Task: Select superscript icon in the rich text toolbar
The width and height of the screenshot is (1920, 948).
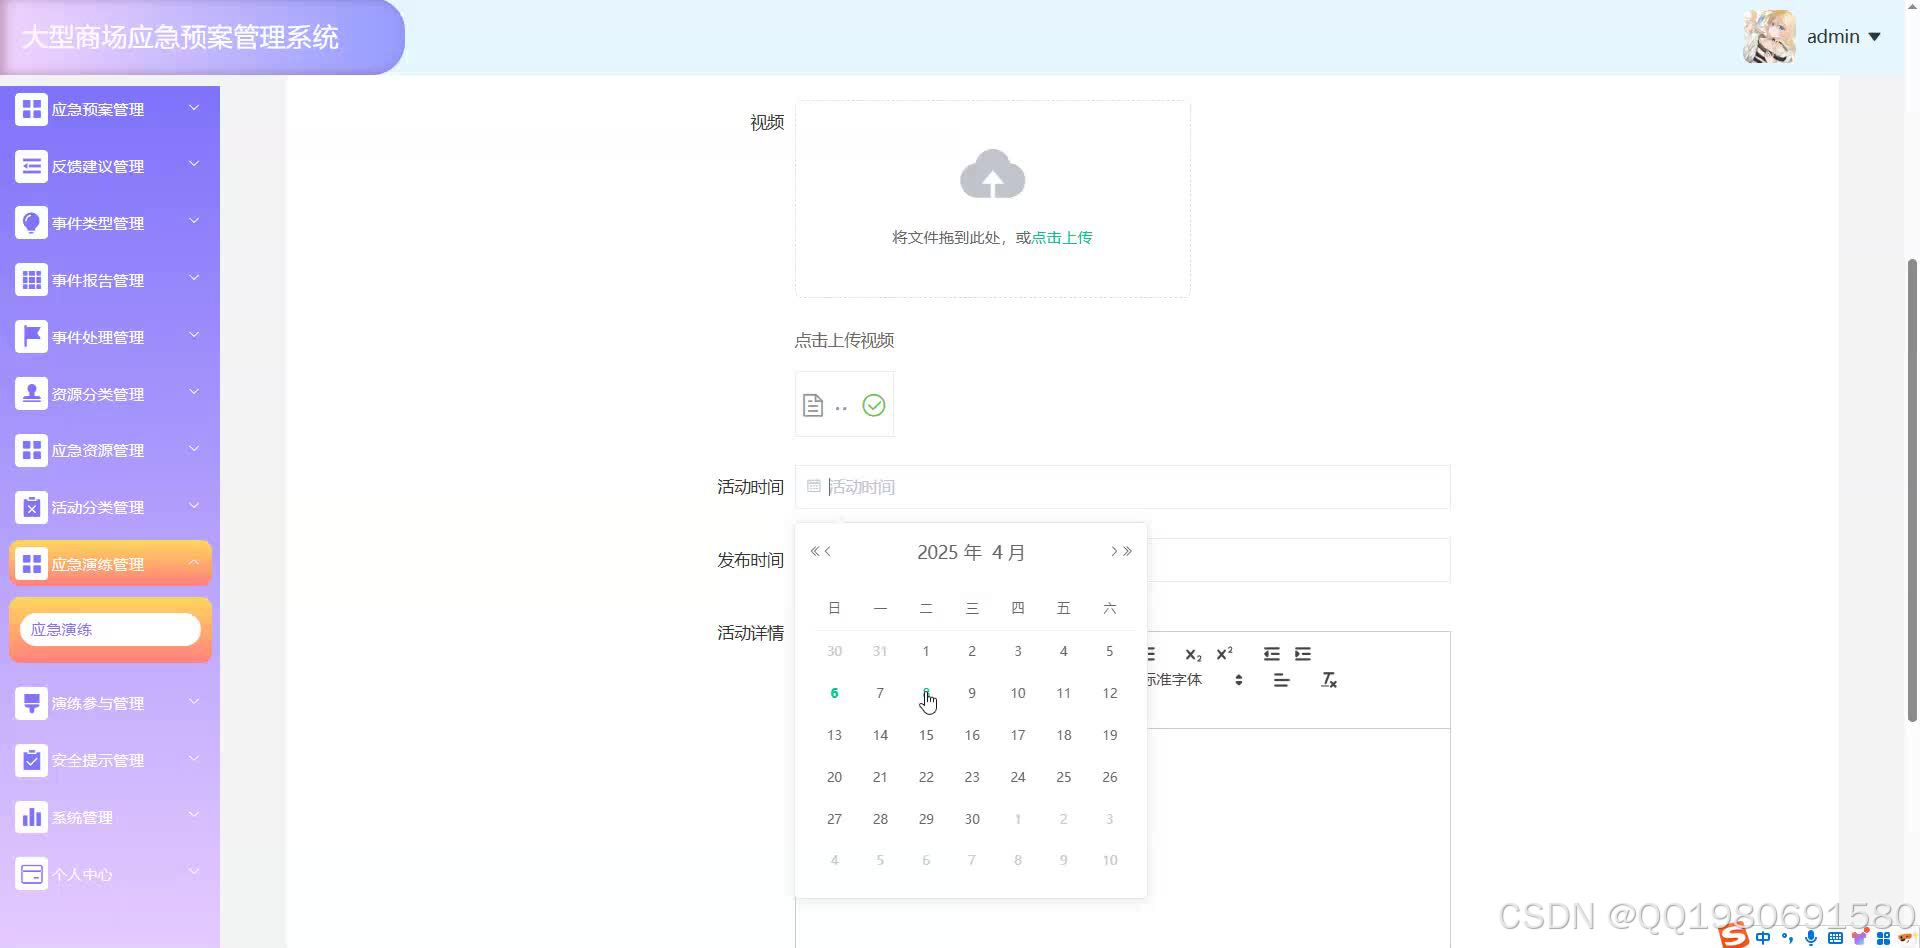Action: (1222, 654)
